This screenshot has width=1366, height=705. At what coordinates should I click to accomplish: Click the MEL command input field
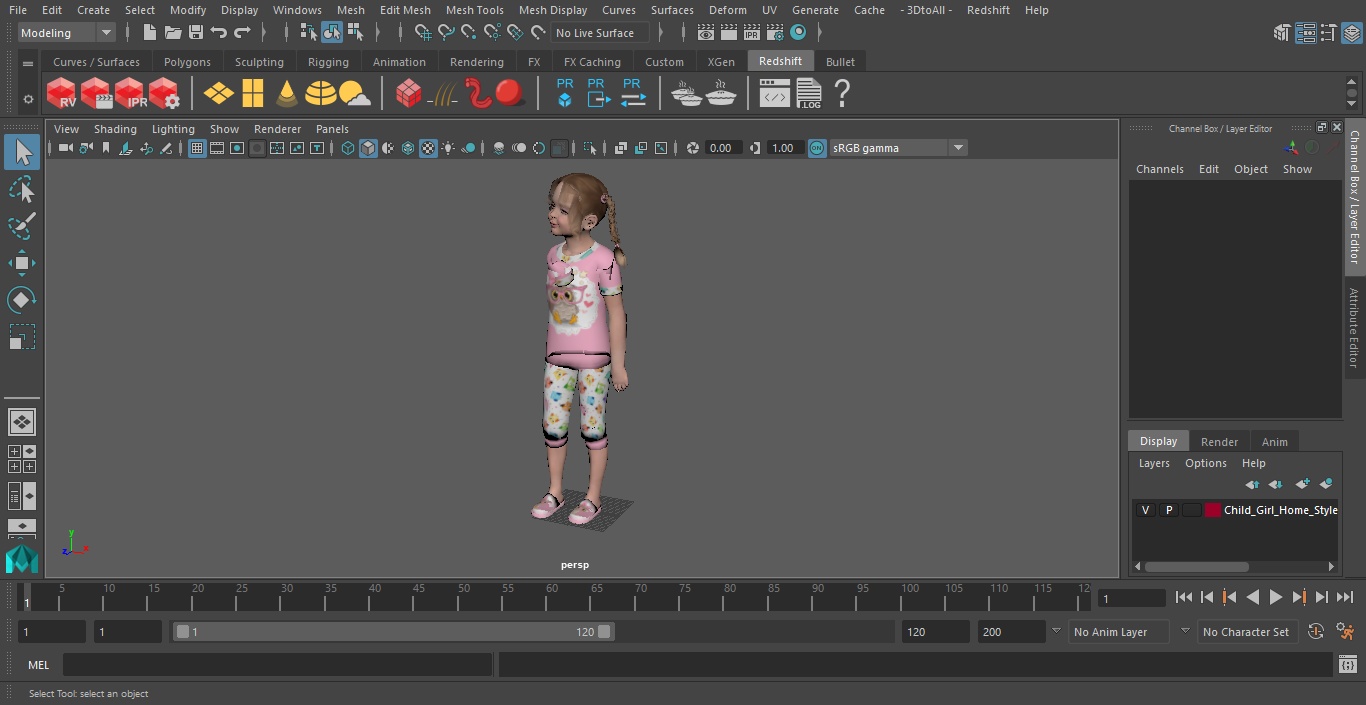point(277,665)
